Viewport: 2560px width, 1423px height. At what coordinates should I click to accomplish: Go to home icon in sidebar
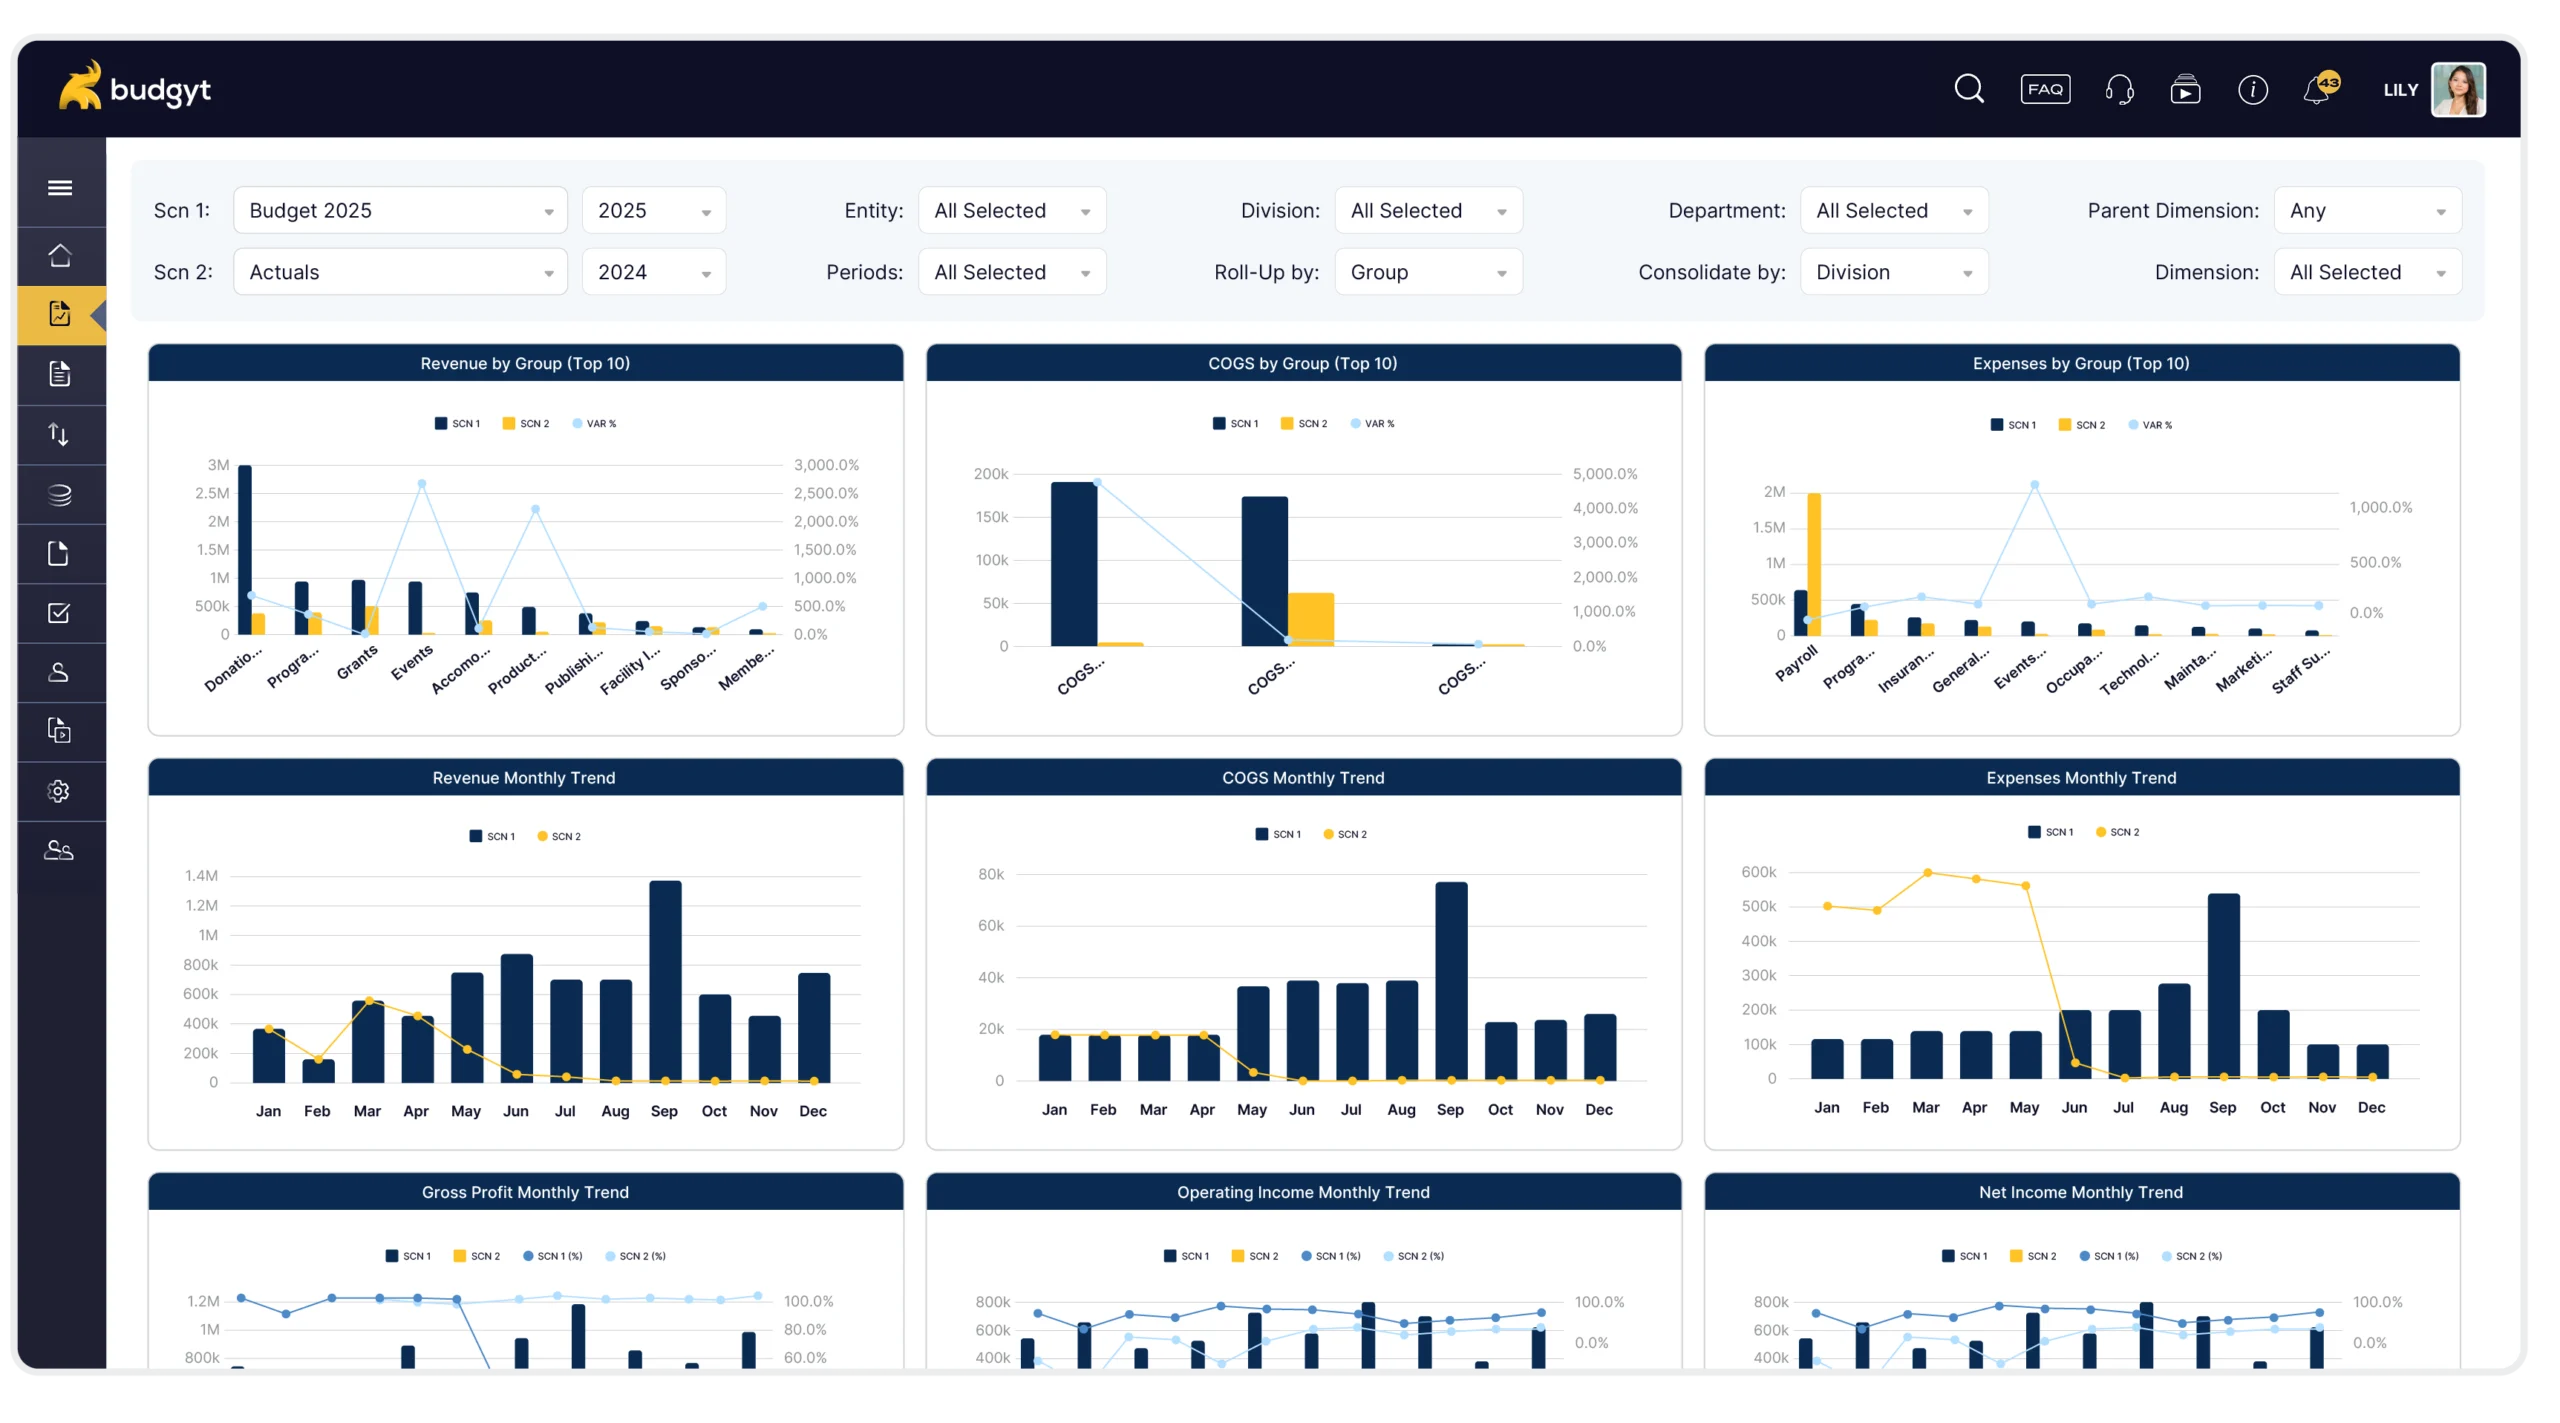[60, 255]
